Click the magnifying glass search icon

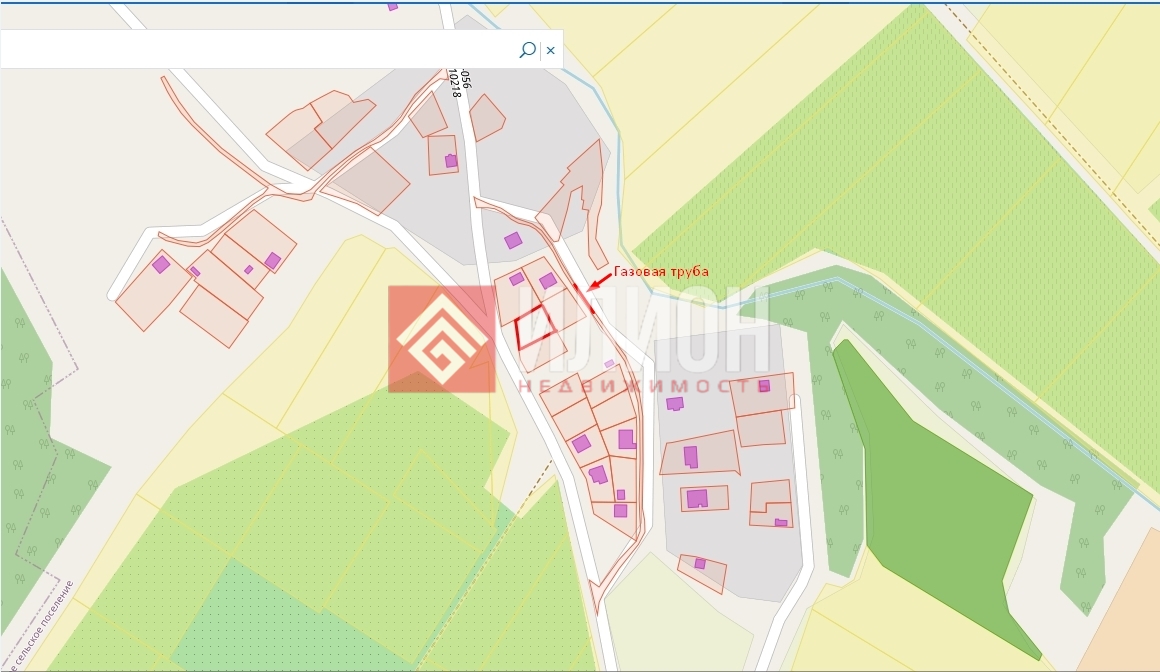point(527,49)
